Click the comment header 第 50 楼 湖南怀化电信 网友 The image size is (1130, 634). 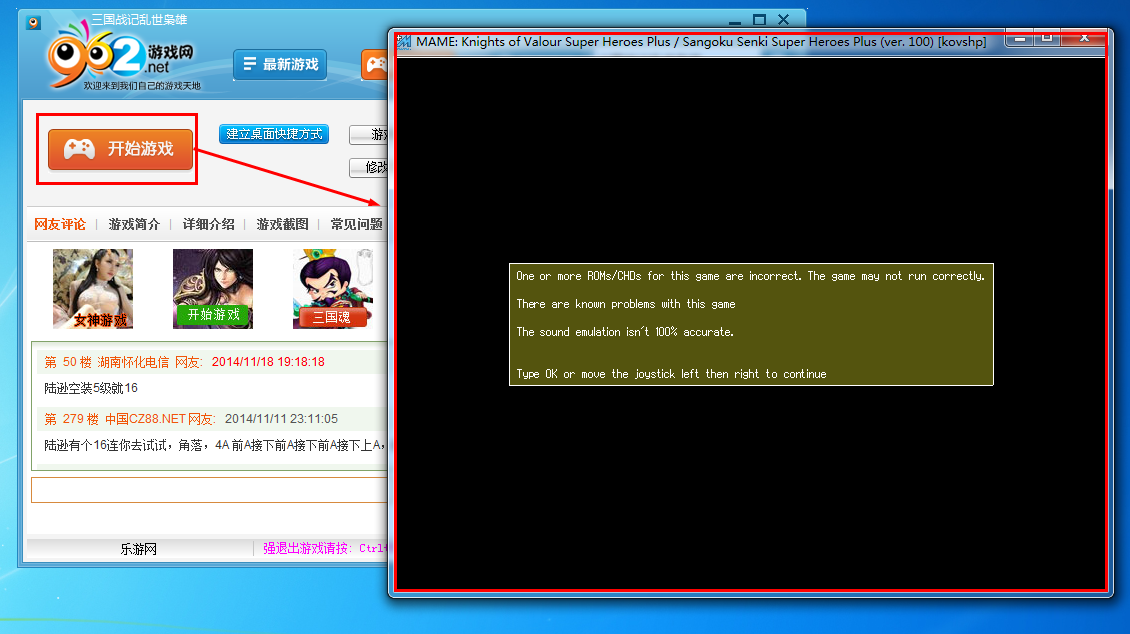coord(123,362)
